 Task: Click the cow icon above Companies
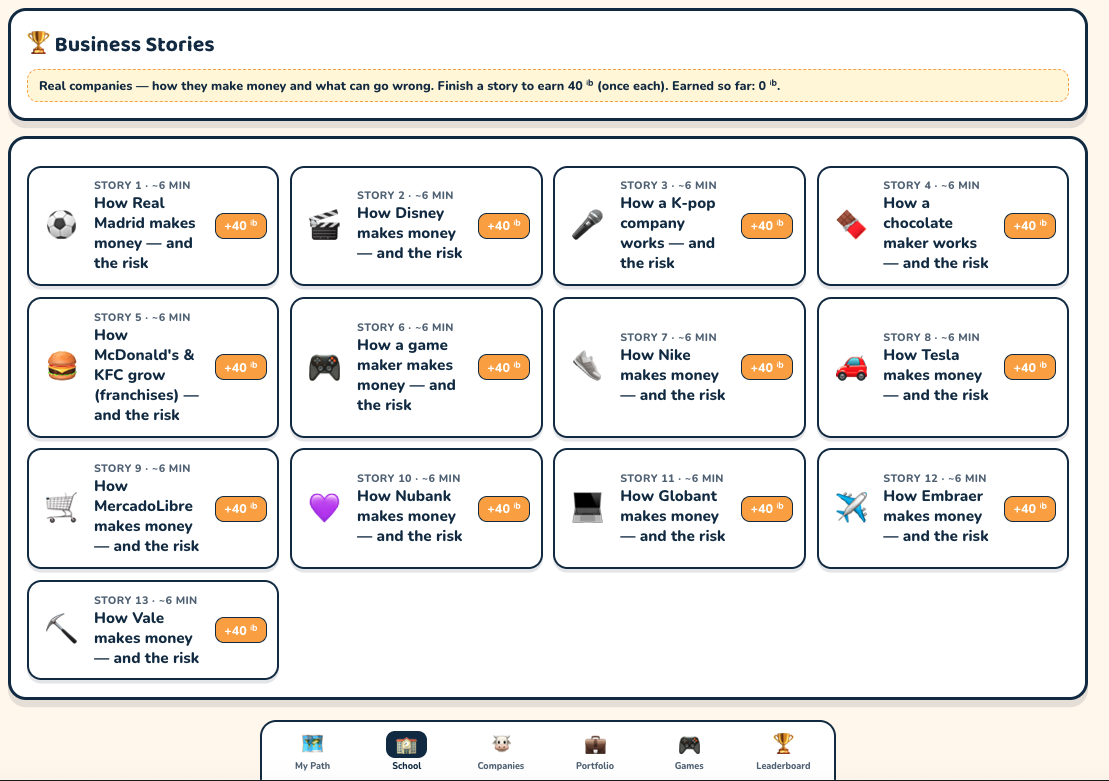tap(501, 744)
